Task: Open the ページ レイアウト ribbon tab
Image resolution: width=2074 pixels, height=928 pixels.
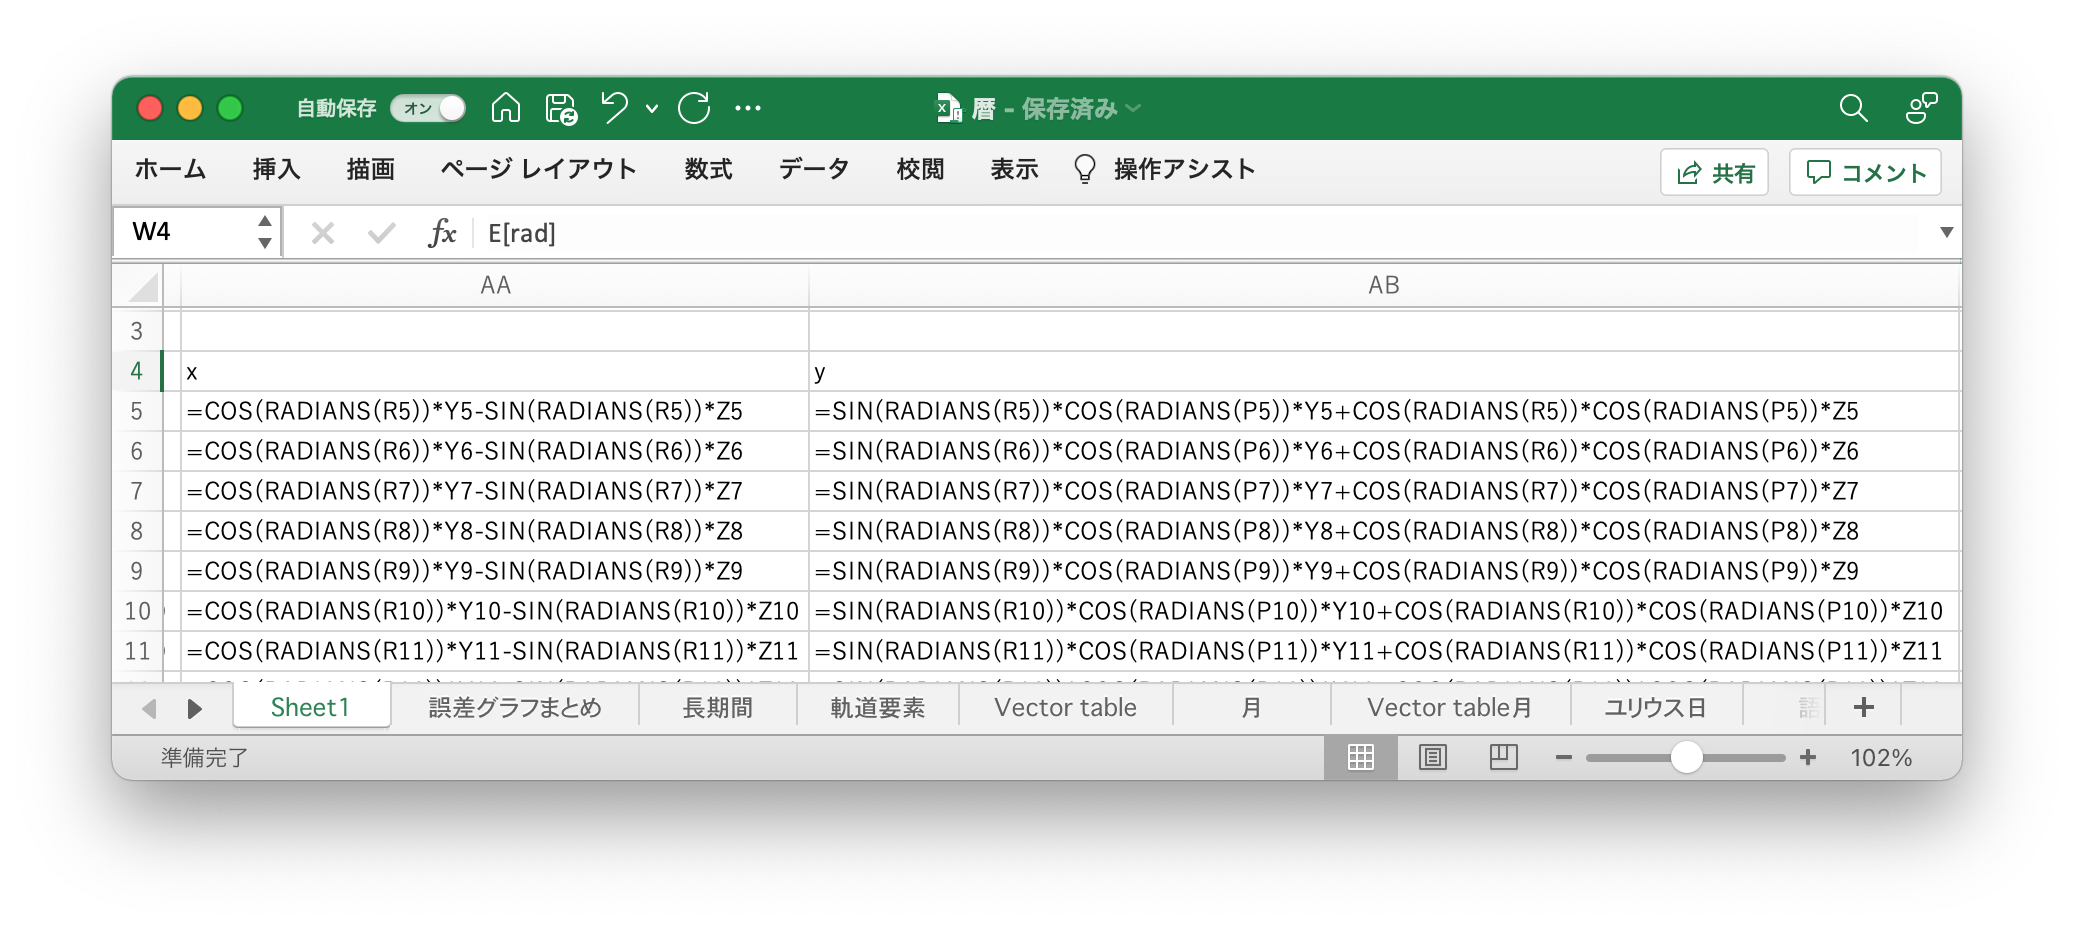Action: coord(538,169)
